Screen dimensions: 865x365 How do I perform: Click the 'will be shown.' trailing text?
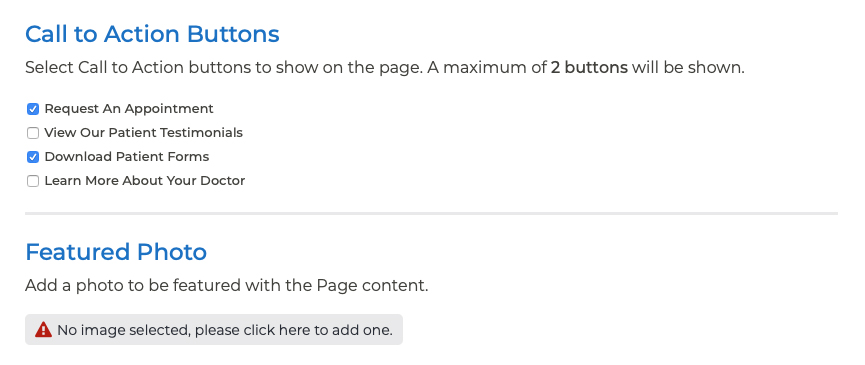(688, 68)
